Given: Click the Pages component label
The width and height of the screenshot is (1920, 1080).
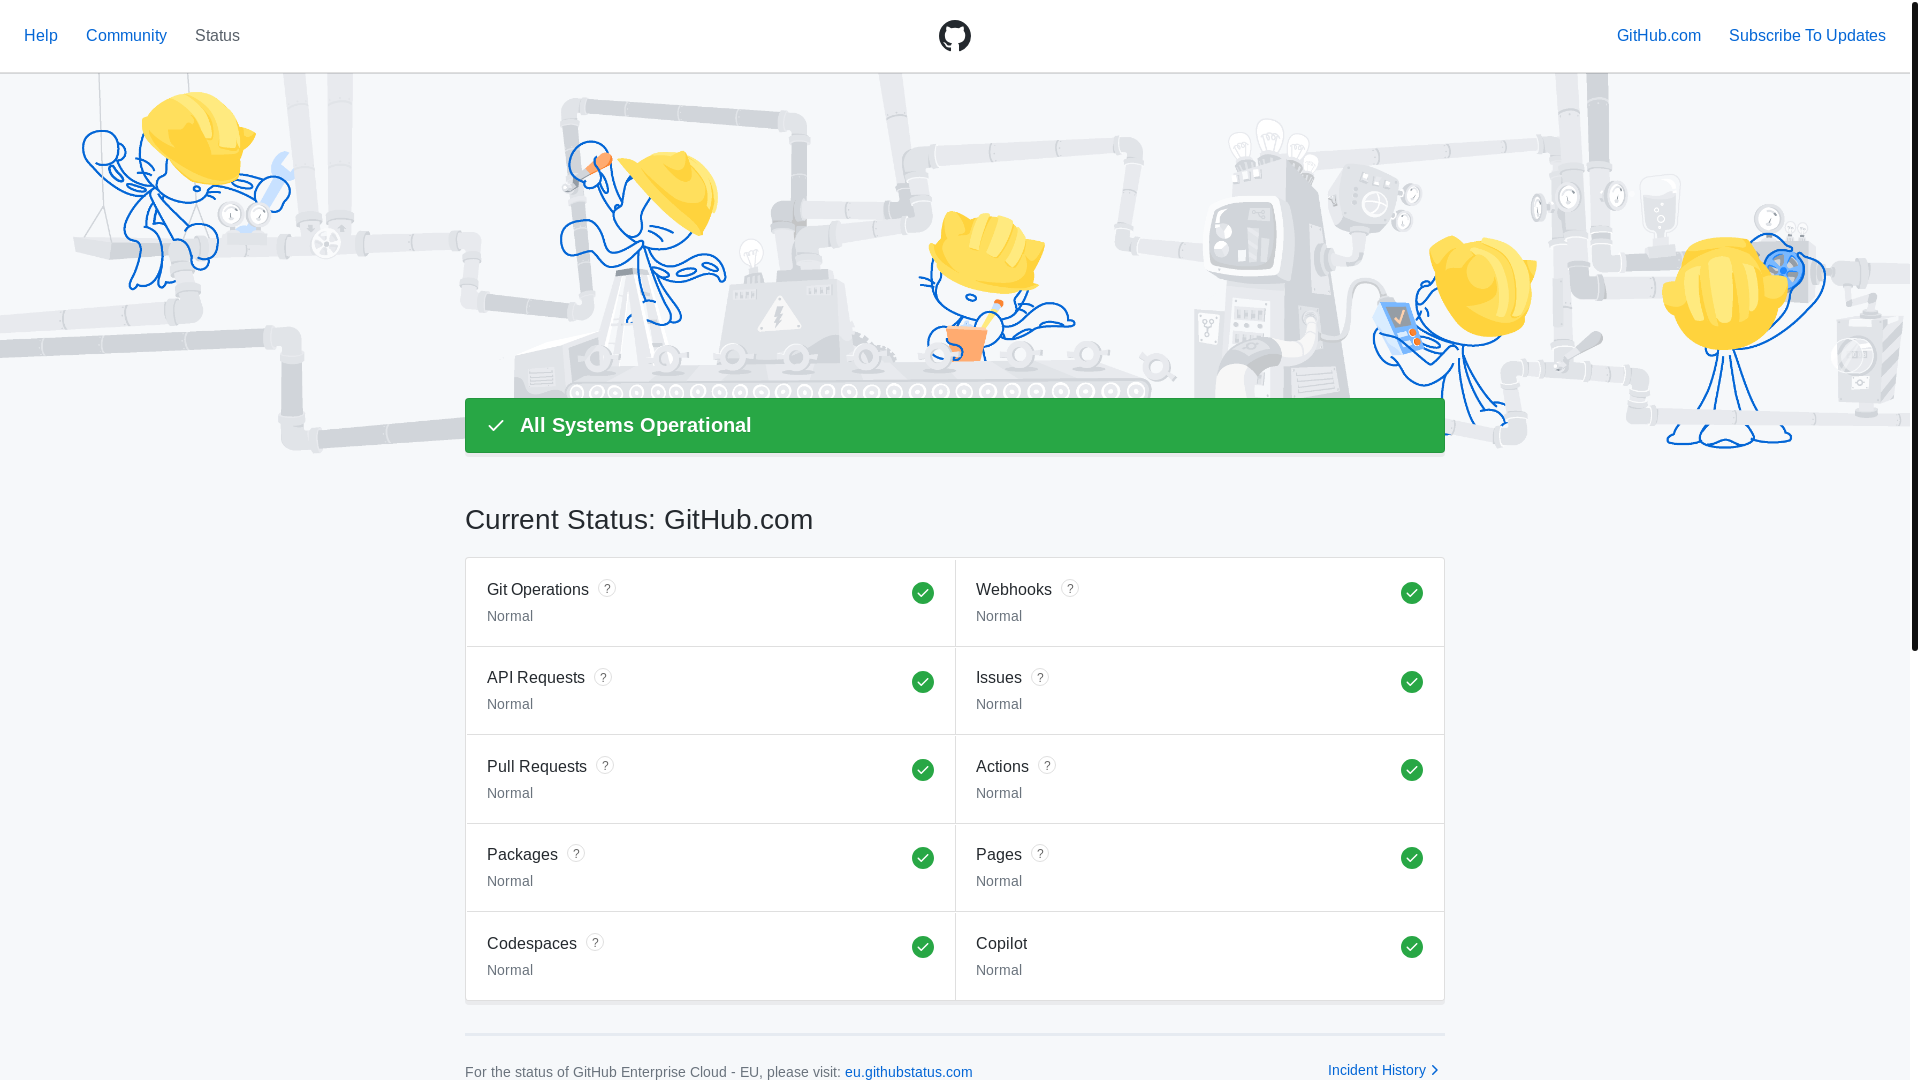Looking at the screenshot, I should [x=999, y=855].
